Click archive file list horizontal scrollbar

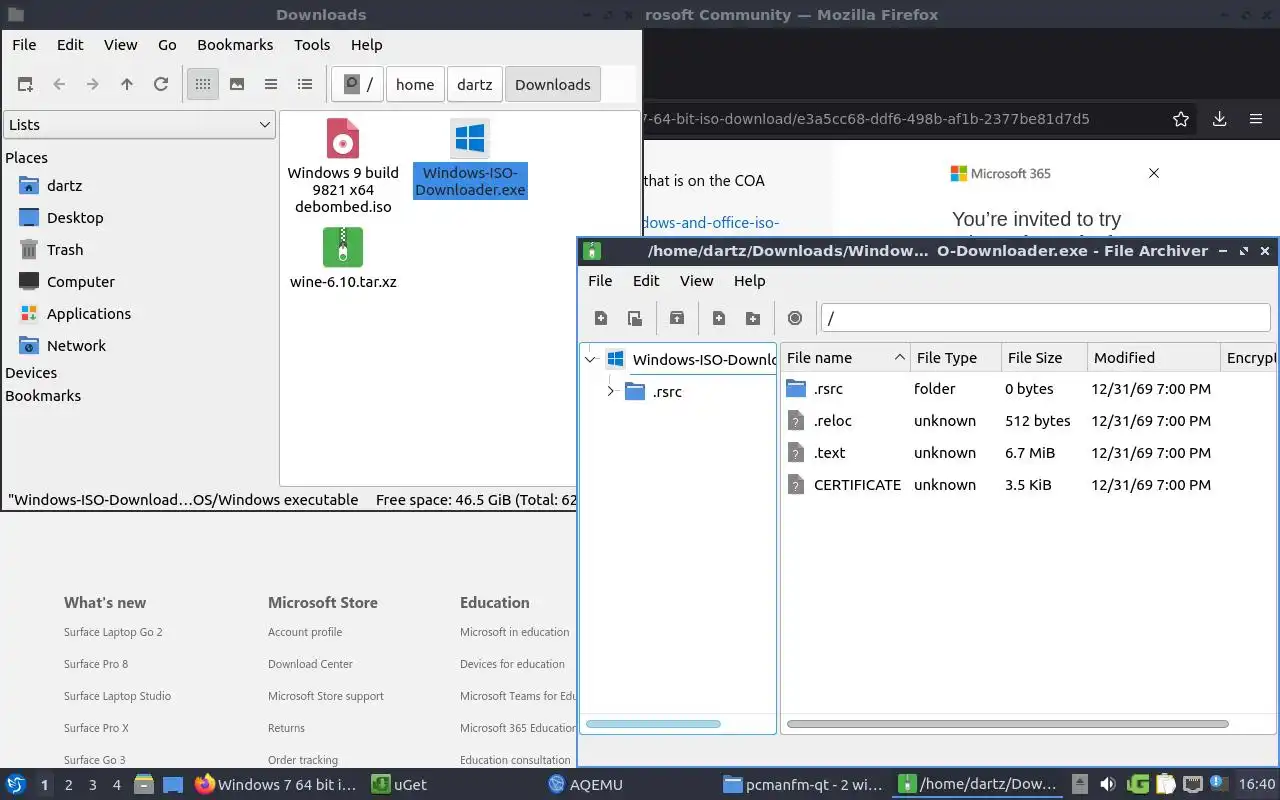click(x=1007, y=724)
